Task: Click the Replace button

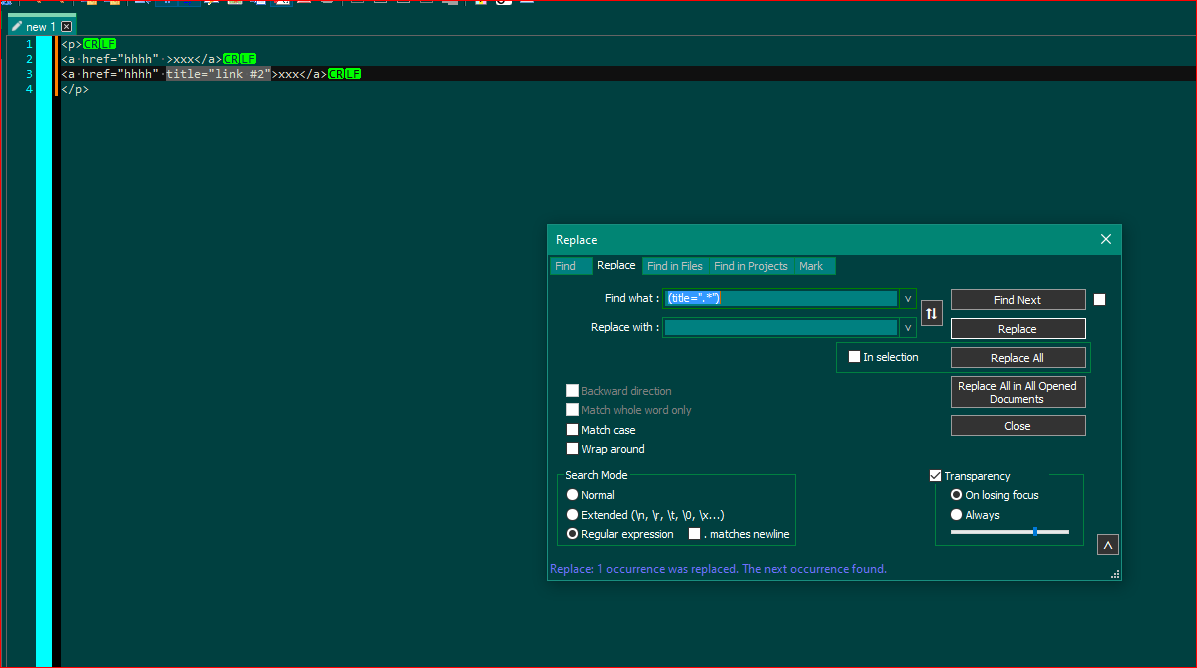Action: click(x=1018, y=329)
